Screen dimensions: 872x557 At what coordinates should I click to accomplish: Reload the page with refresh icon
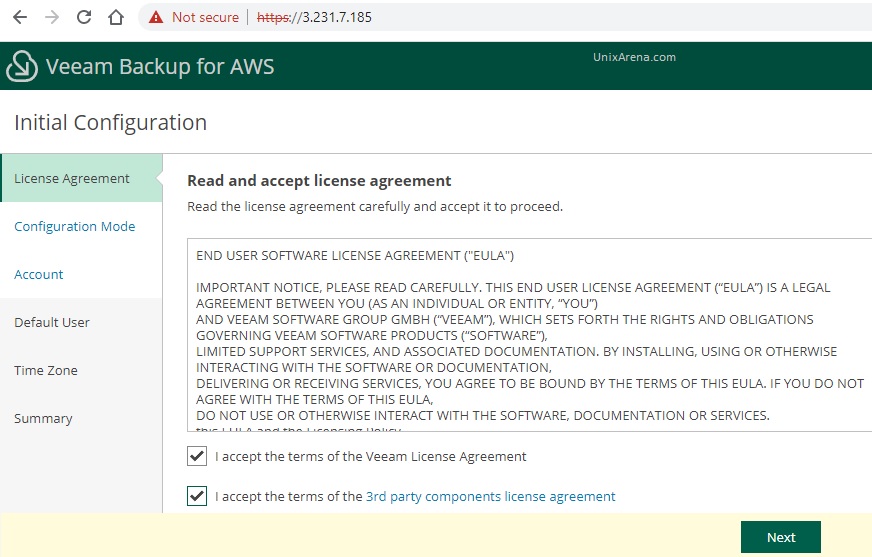[84, 17]
